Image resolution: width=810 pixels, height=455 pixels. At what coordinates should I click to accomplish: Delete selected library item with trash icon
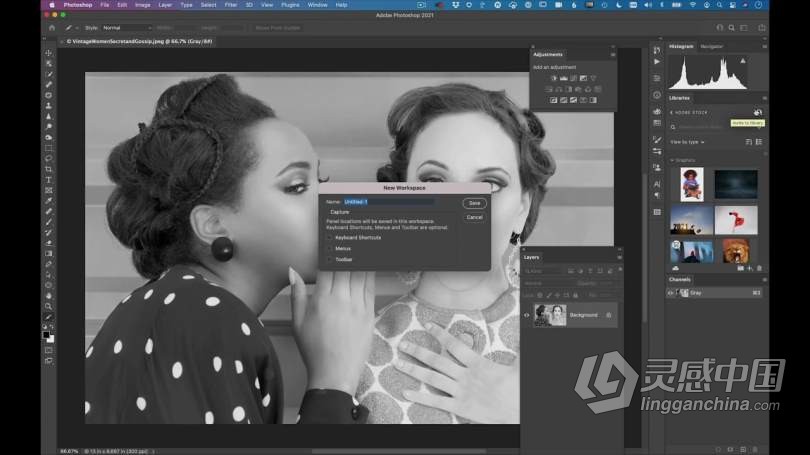759,269
